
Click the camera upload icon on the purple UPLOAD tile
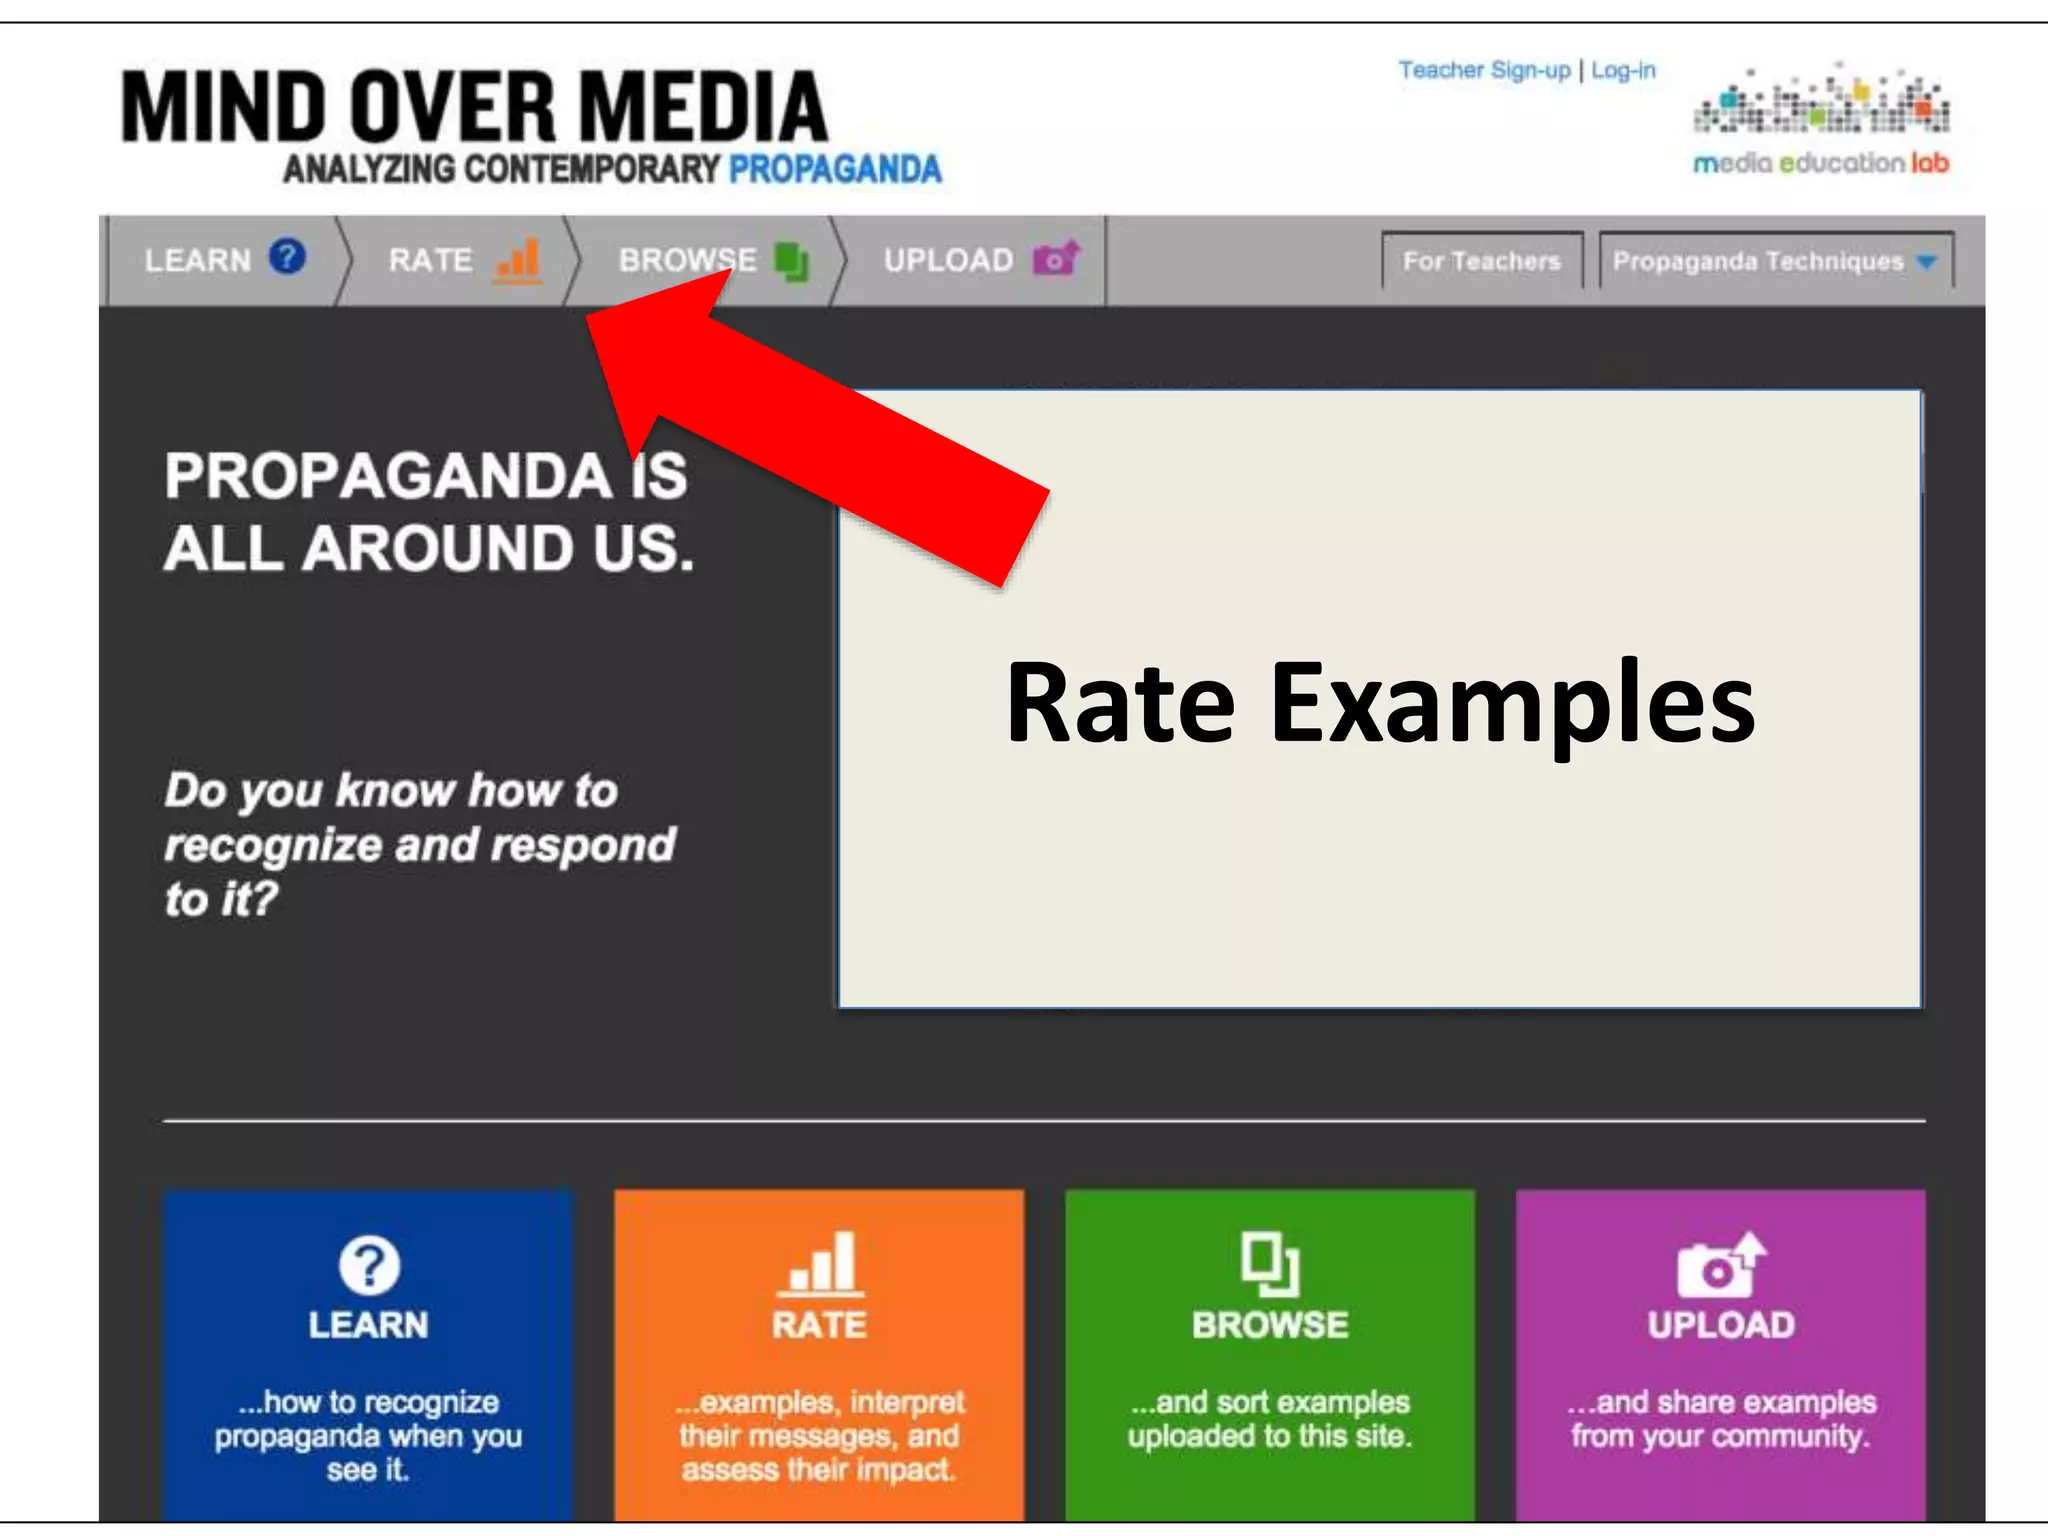pyautogui.click(x=1721, y=1264)
